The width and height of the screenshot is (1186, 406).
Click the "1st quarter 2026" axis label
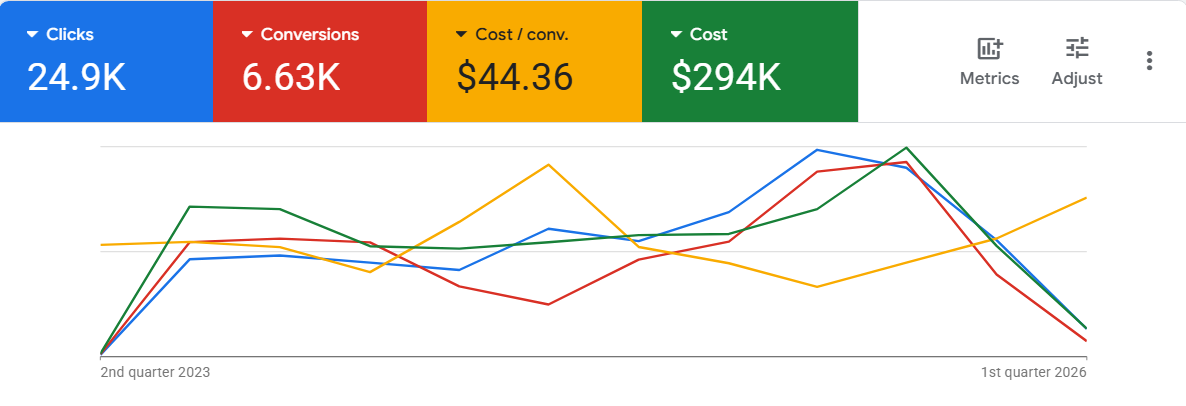pos(1033,372)
